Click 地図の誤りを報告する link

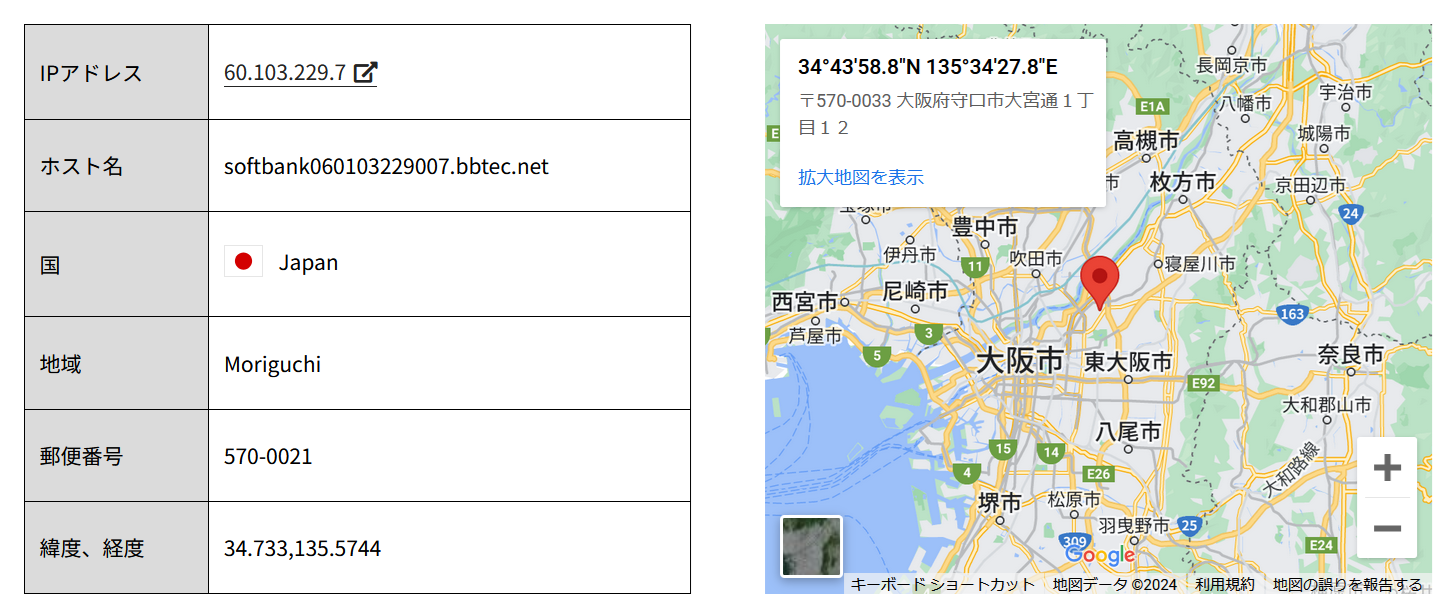(1348, 584)
